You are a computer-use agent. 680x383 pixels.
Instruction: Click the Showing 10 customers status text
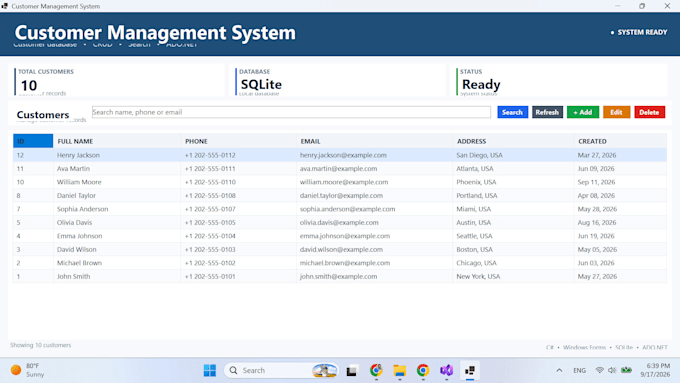click(41, 345)
